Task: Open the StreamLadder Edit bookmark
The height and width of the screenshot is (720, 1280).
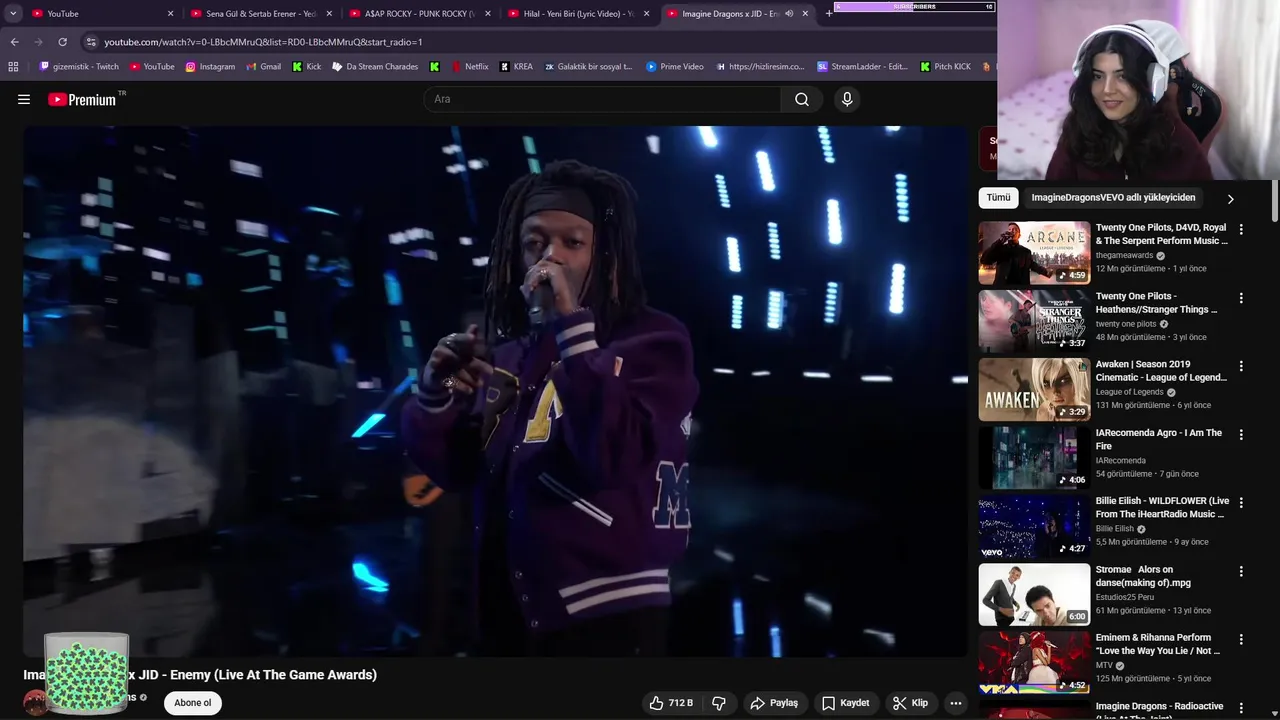Action: point(862,67)
